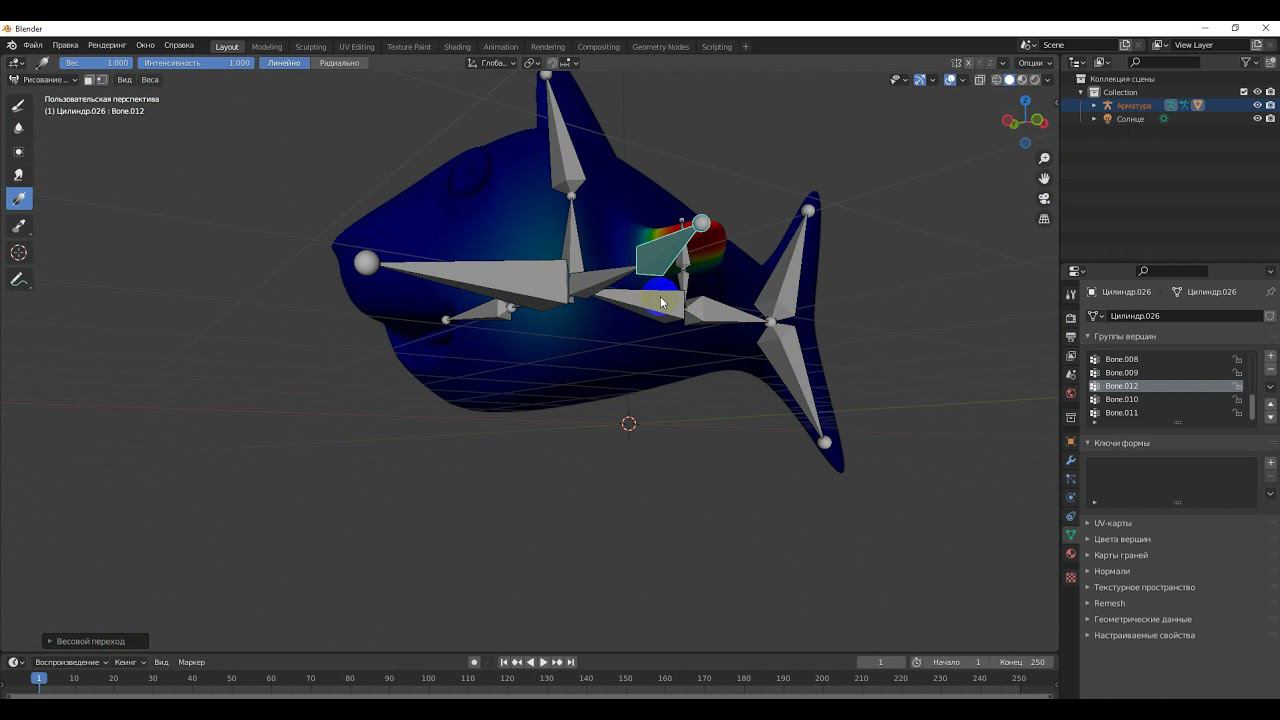Activate the Annotate tool in toolbar
The image size is (1280, 720).
pos(18,280)
